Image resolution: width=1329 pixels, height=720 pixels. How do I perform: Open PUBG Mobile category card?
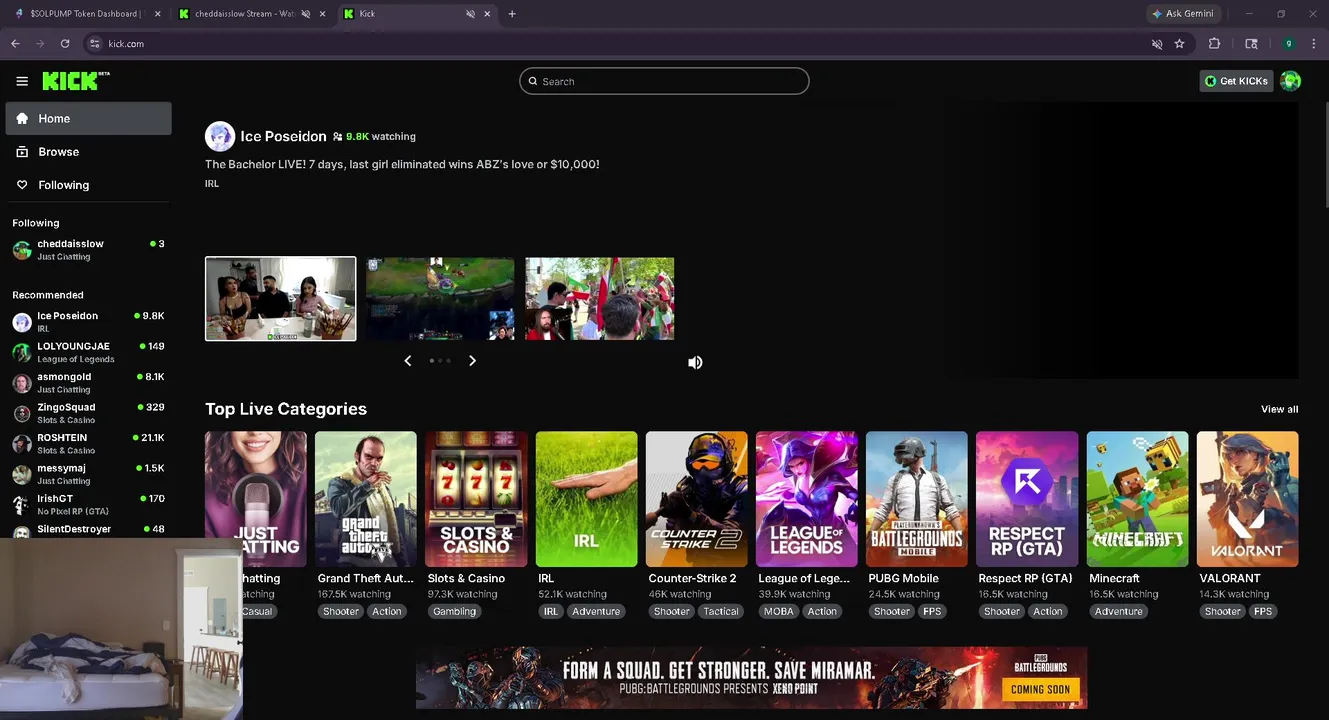click(x=917, y=499)
